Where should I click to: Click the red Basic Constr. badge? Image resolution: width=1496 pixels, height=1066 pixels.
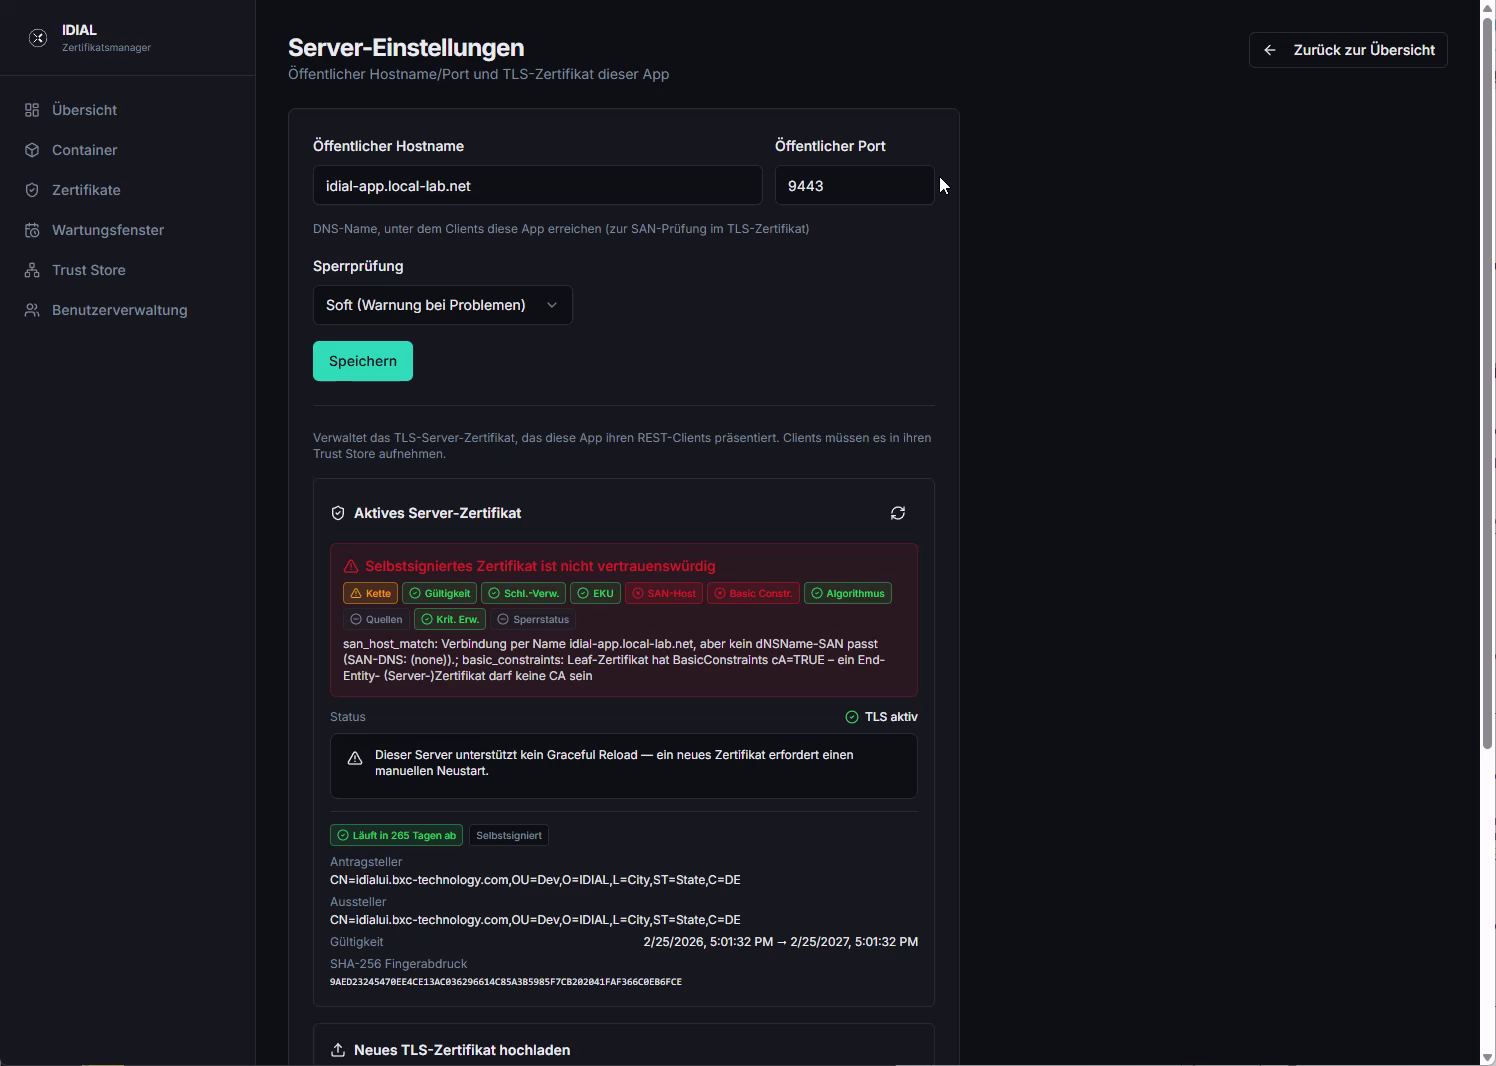[753, 593]
